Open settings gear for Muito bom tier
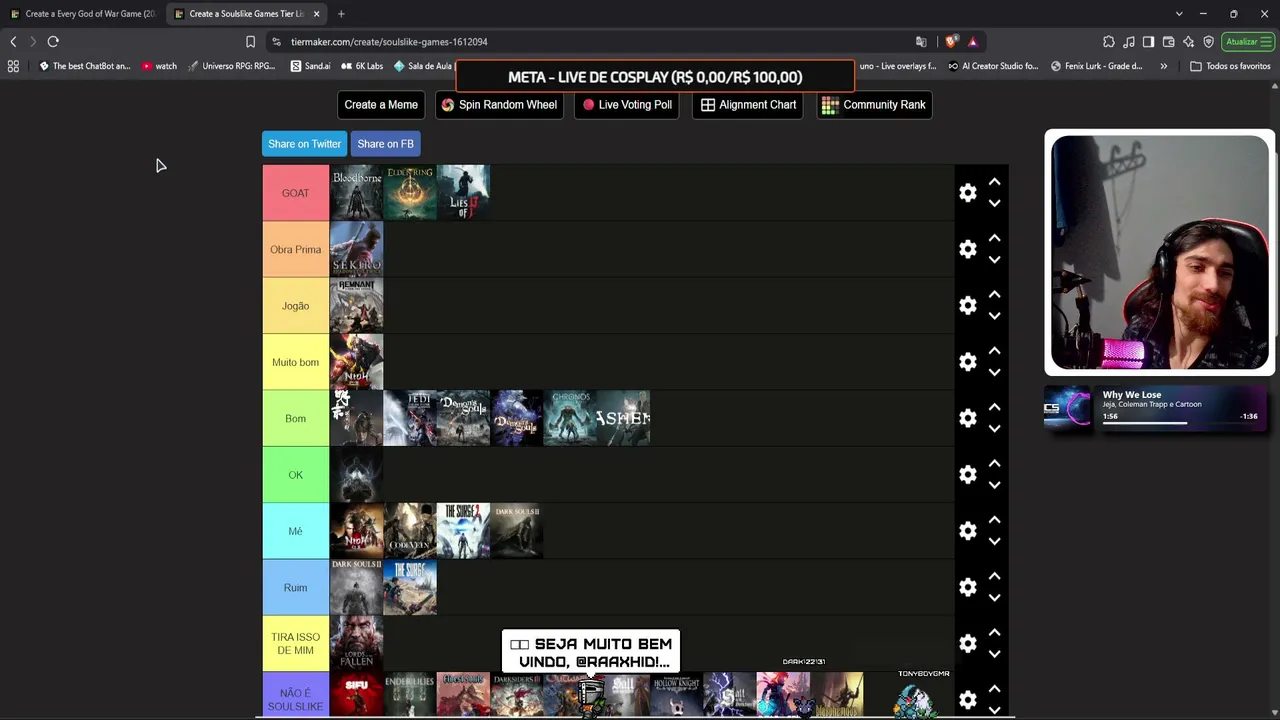 [967, 362]
